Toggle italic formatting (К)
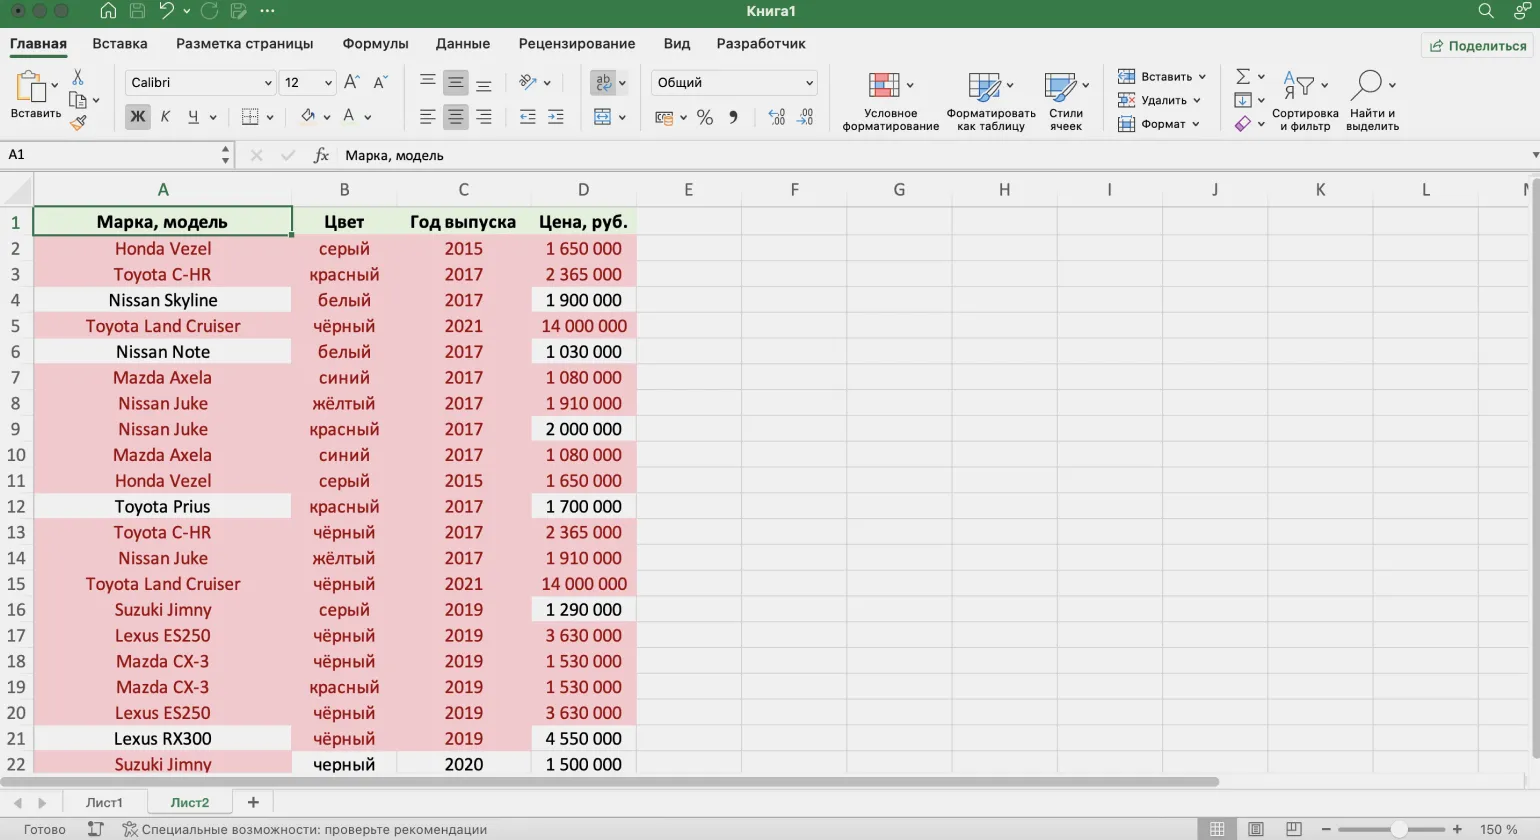 tap(165, 117)
